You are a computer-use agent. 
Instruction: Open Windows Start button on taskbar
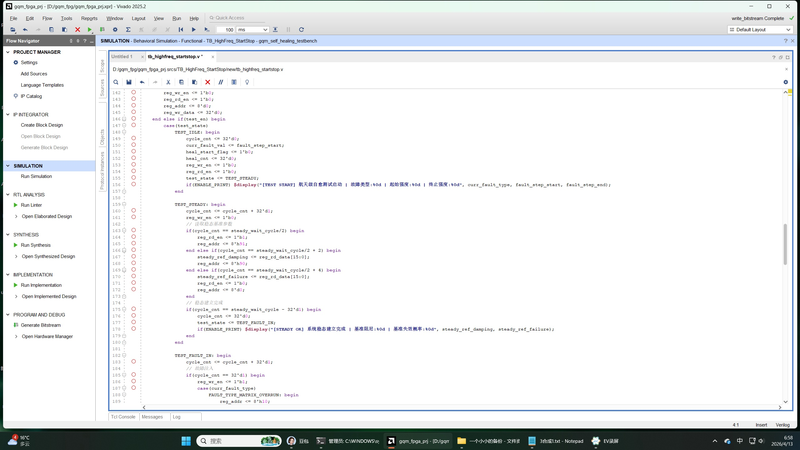186,441
